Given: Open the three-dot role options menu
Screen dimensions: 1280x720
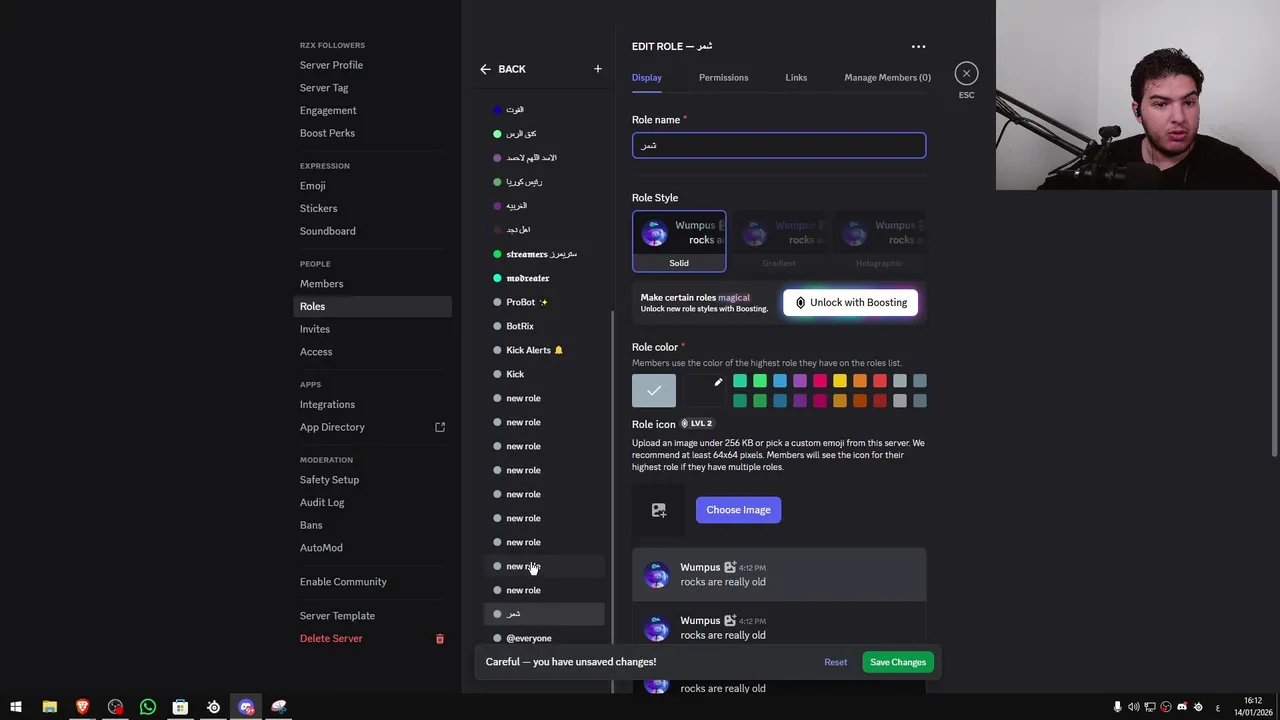Looking at the screenshot, I should tap(918, 46).
